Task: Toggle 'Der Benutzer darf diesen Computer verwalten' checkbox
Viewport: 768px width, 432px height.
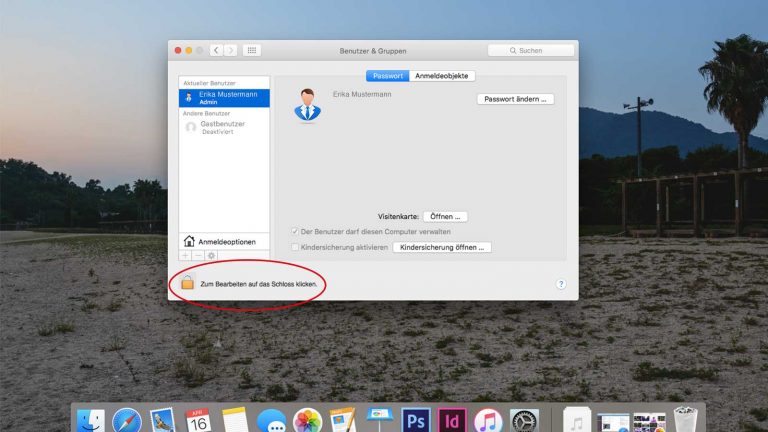Action: (x=295, y=231)
